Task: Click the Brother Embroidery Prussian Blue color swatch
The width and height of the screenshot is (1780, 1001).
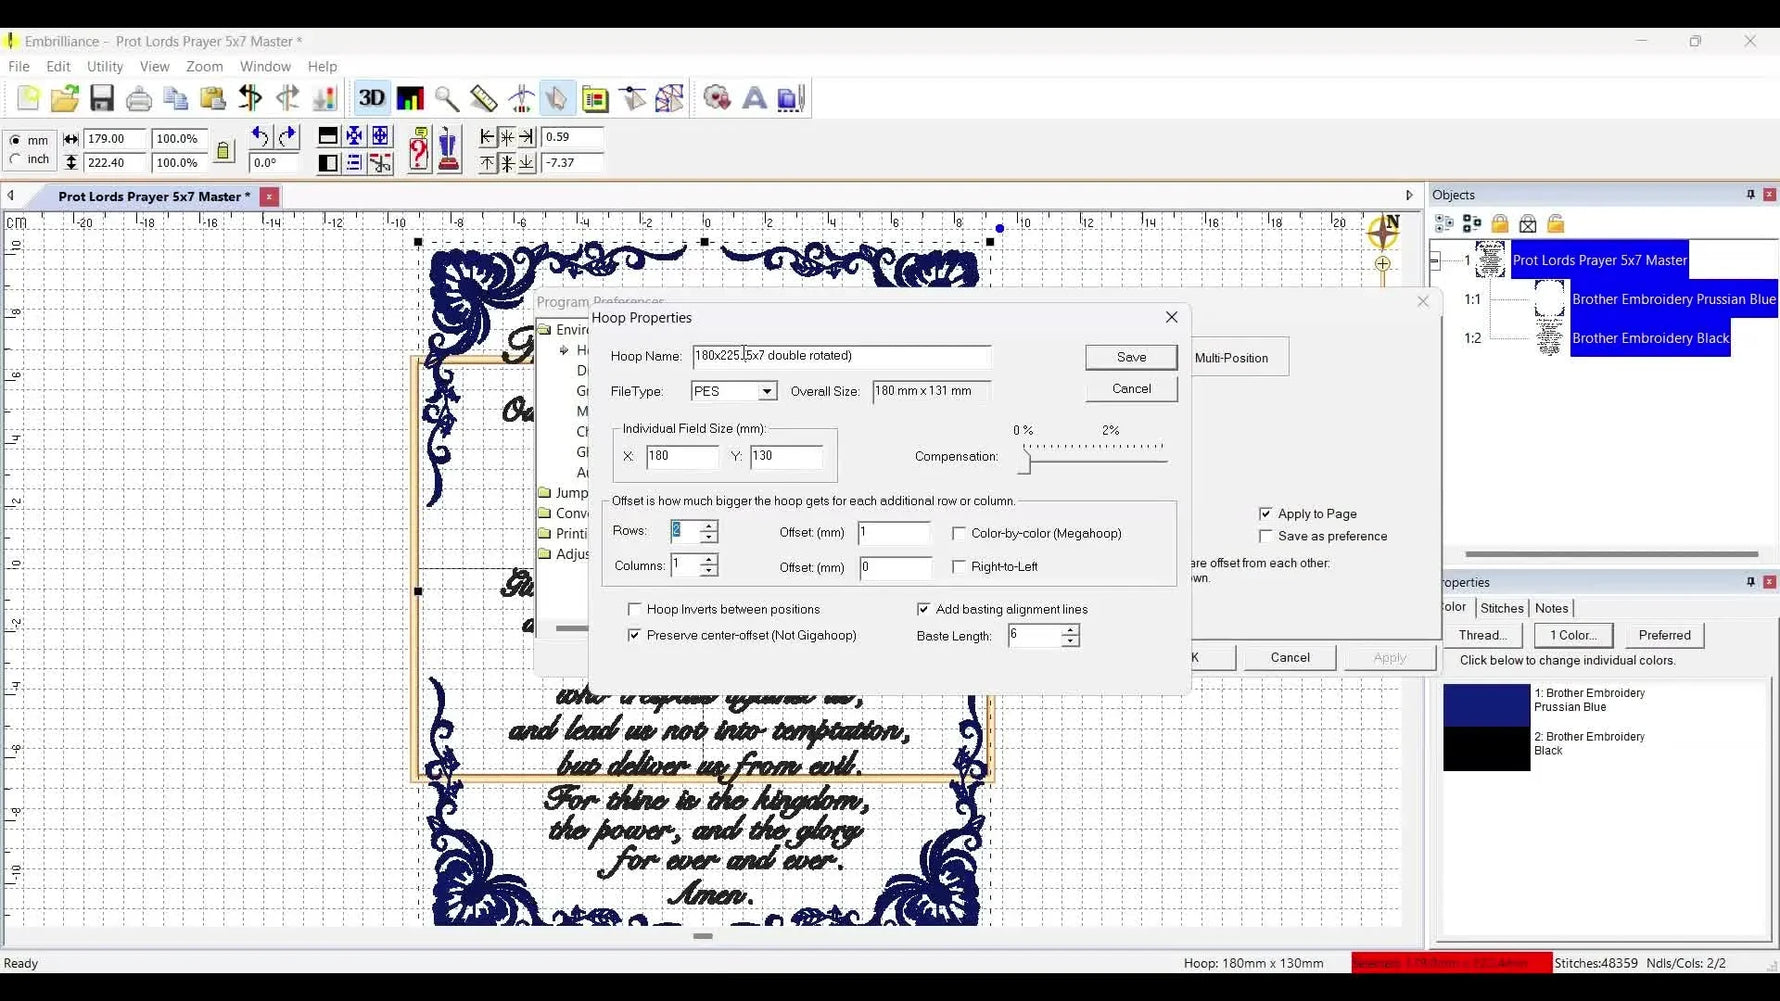Action: pyautogui.click(x=1485, y=704)
